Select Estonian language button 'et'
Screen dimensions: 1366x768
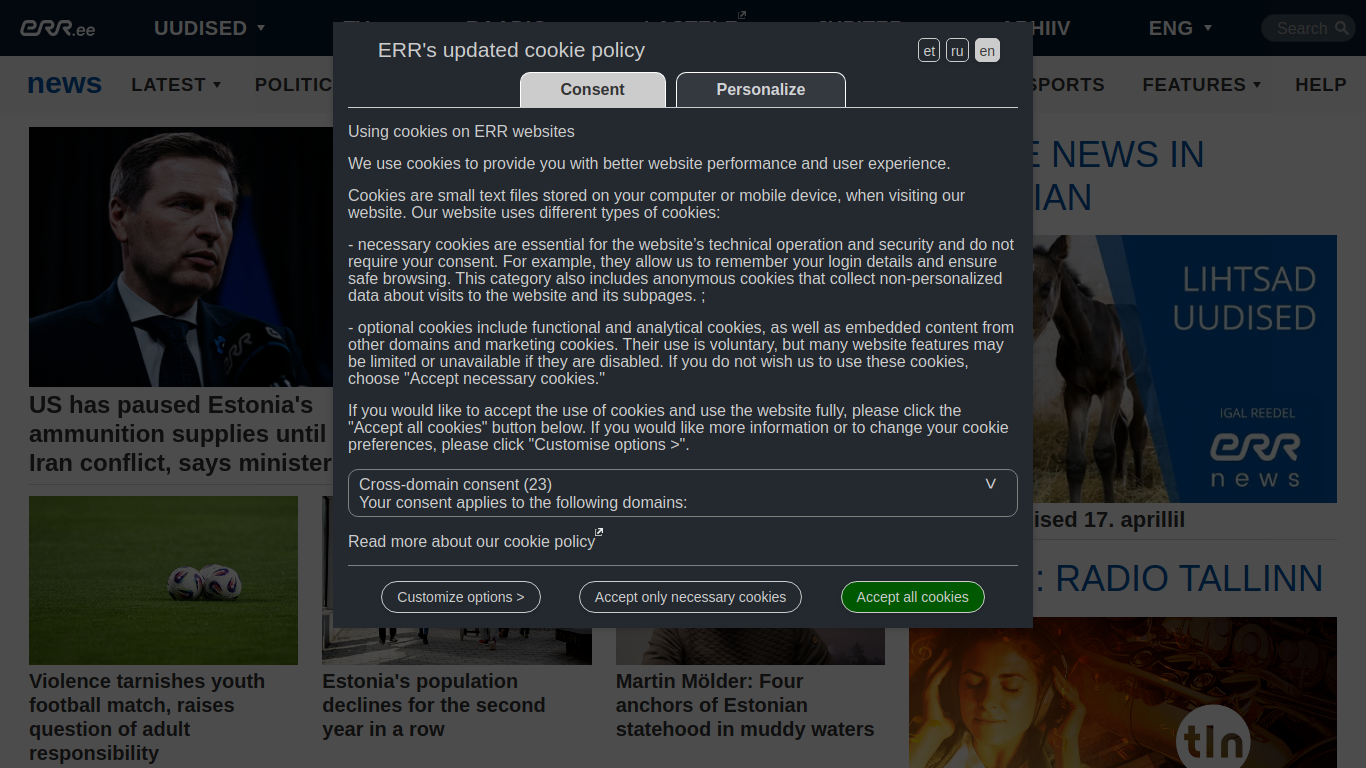coord(929,50)
